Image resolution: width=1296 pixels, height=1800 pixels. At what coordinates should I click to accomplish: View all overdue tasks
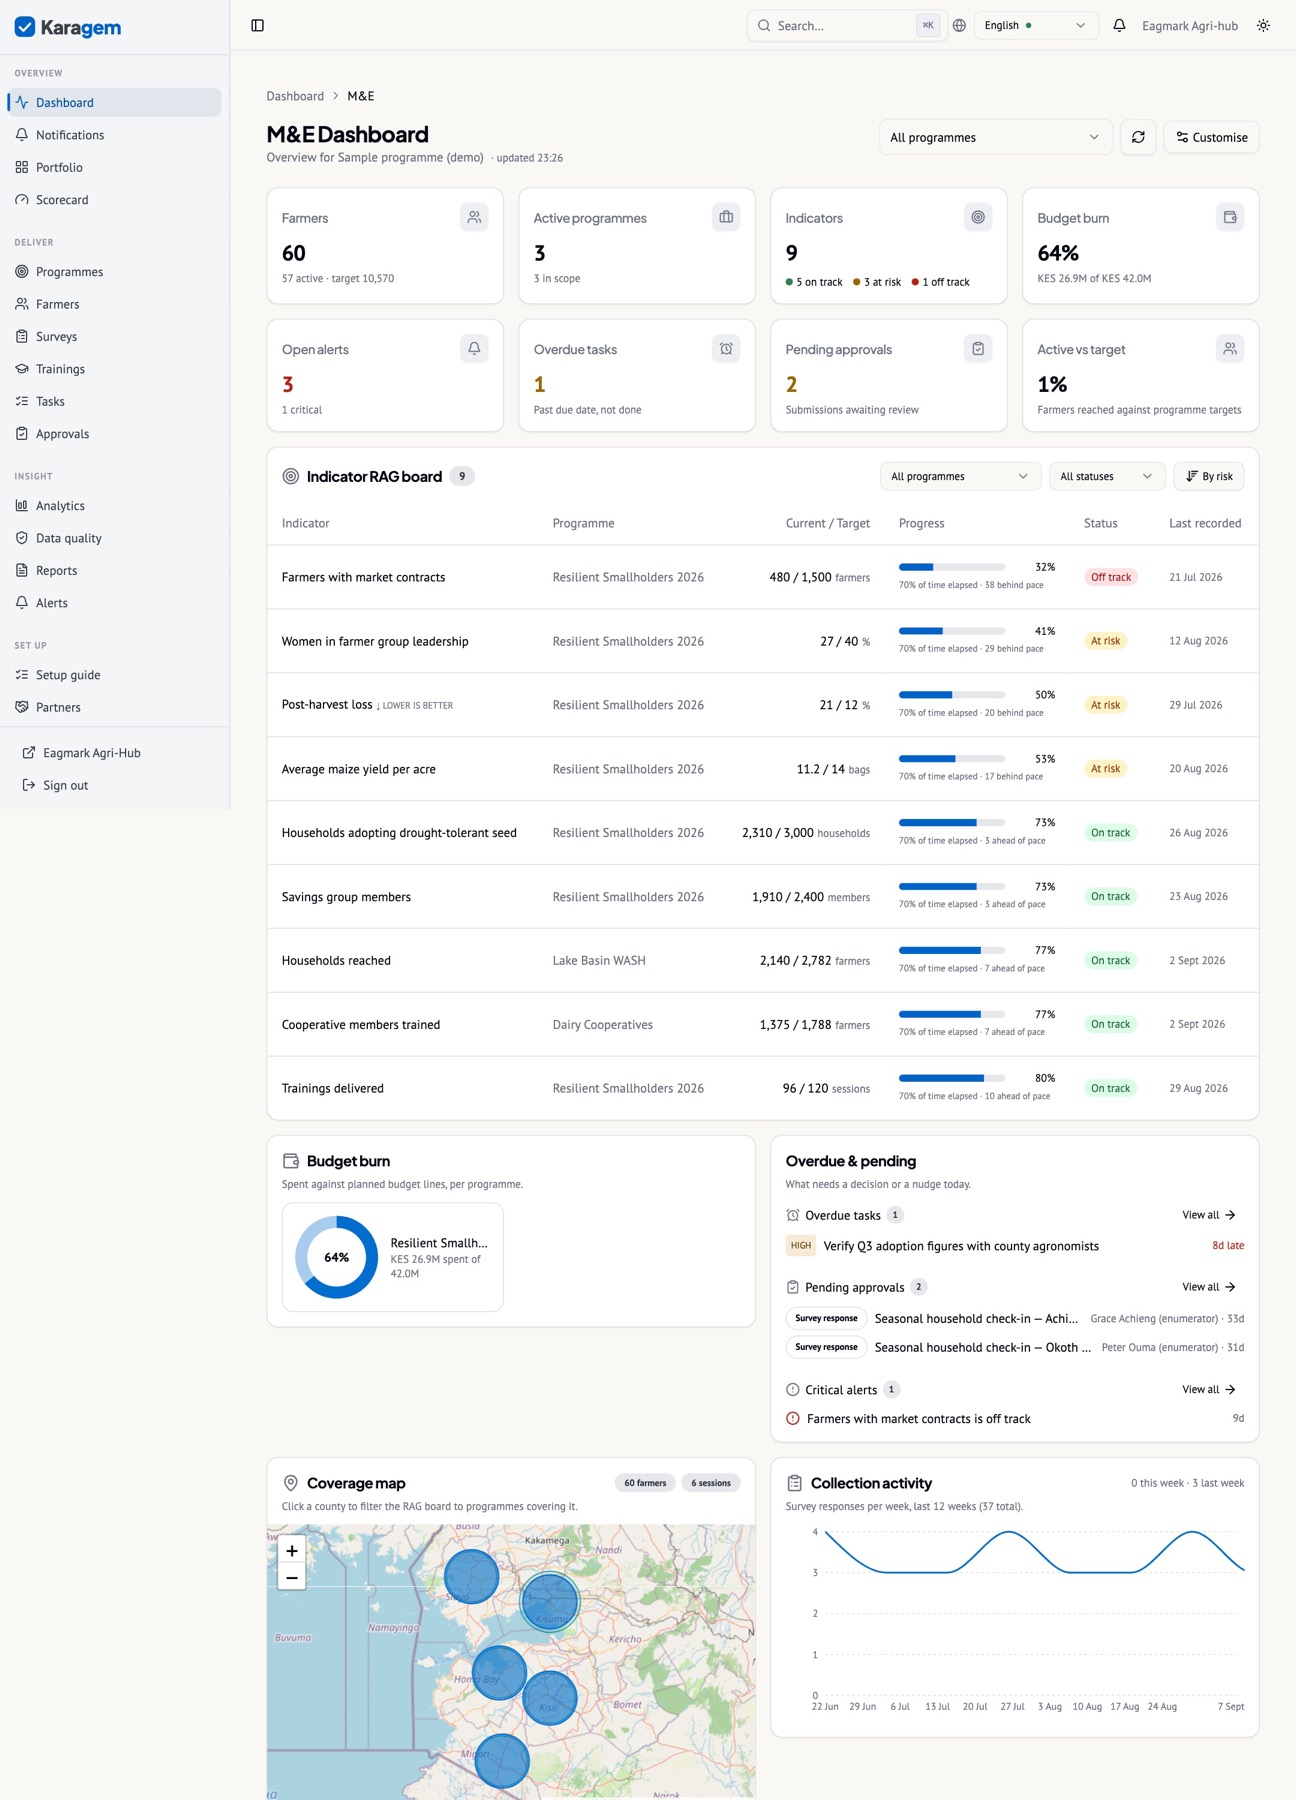(1209, 1215)
